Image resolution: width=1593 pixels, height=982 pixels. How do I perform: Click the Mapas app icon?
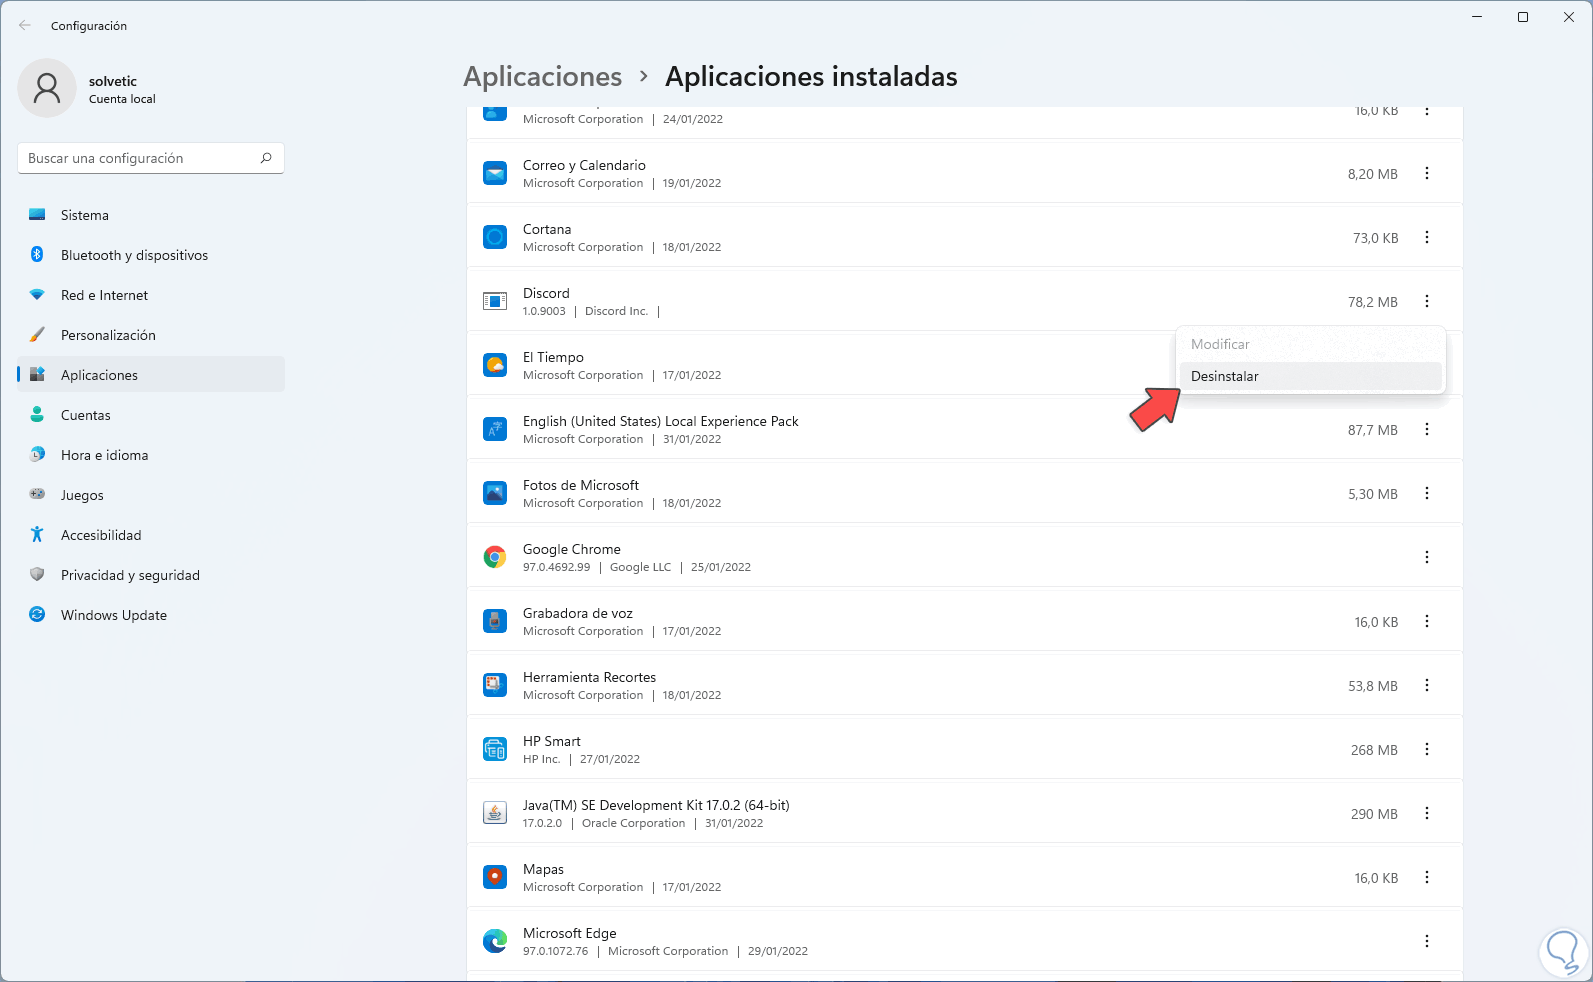pos(495,878)
